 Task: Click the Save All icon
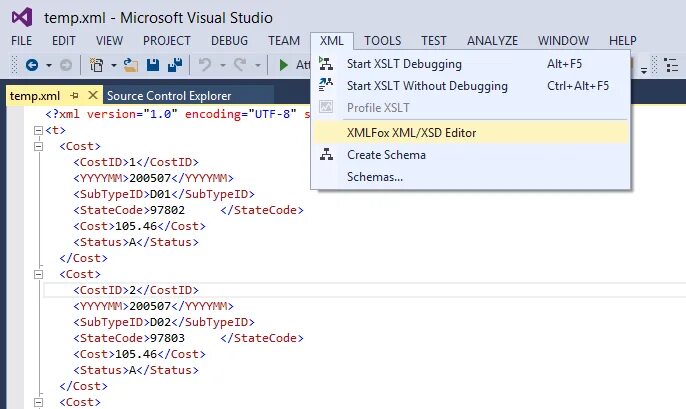coord(174,65)
